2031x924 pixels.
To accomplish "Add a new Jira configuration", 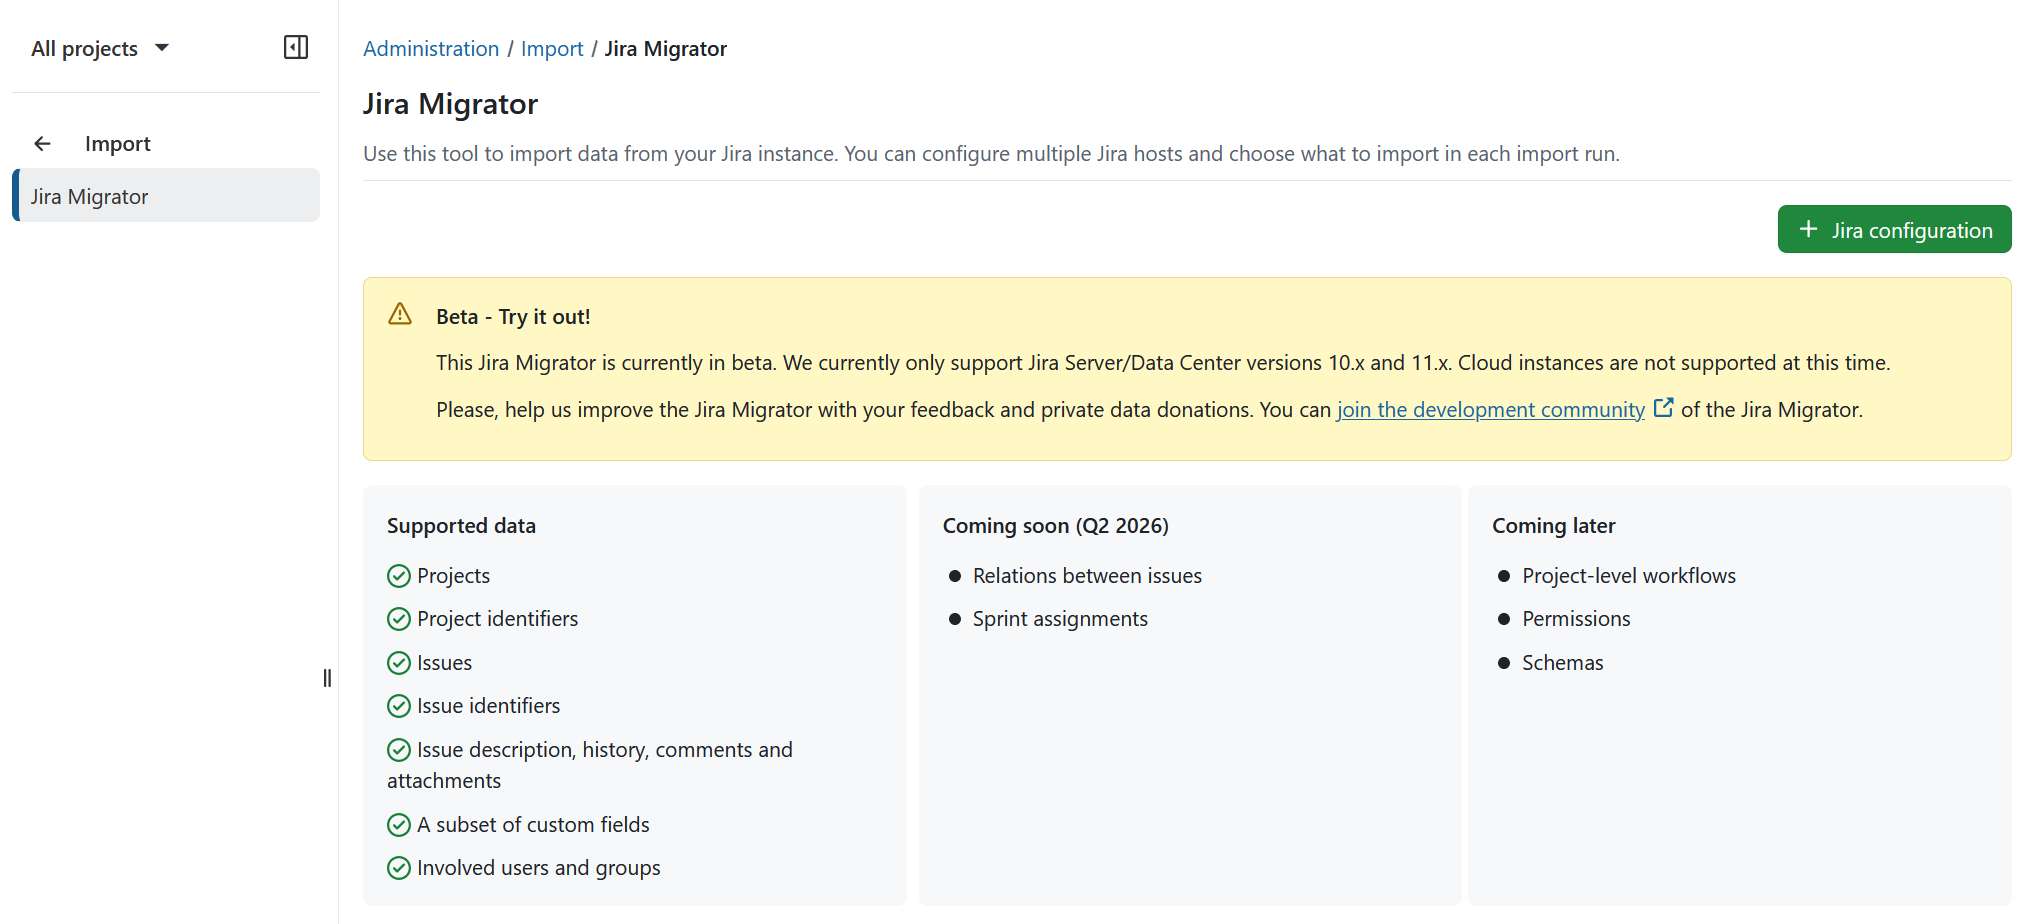I will [x=1894, y=230].
